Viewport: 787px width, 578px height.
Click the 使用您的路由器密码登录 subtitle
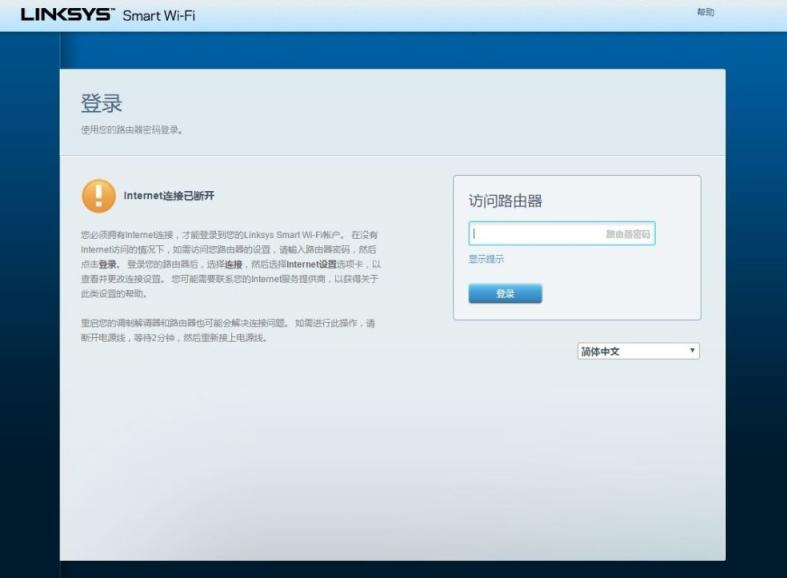click(x=132, y=130)
